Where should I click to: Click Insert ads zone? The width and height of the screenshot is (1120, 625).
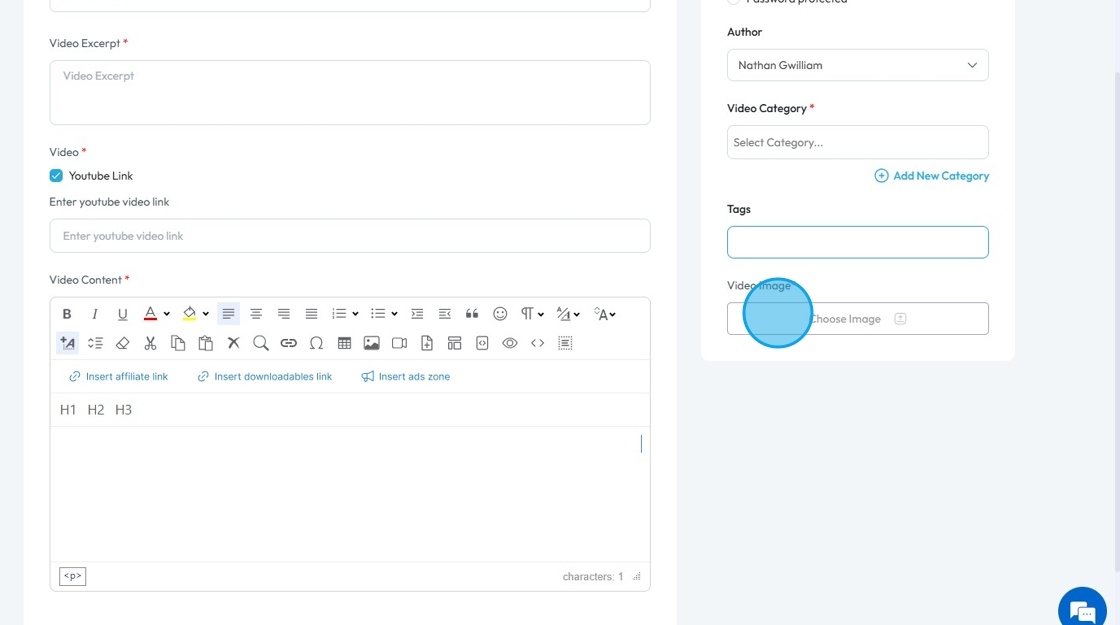[x=406, y=376]
